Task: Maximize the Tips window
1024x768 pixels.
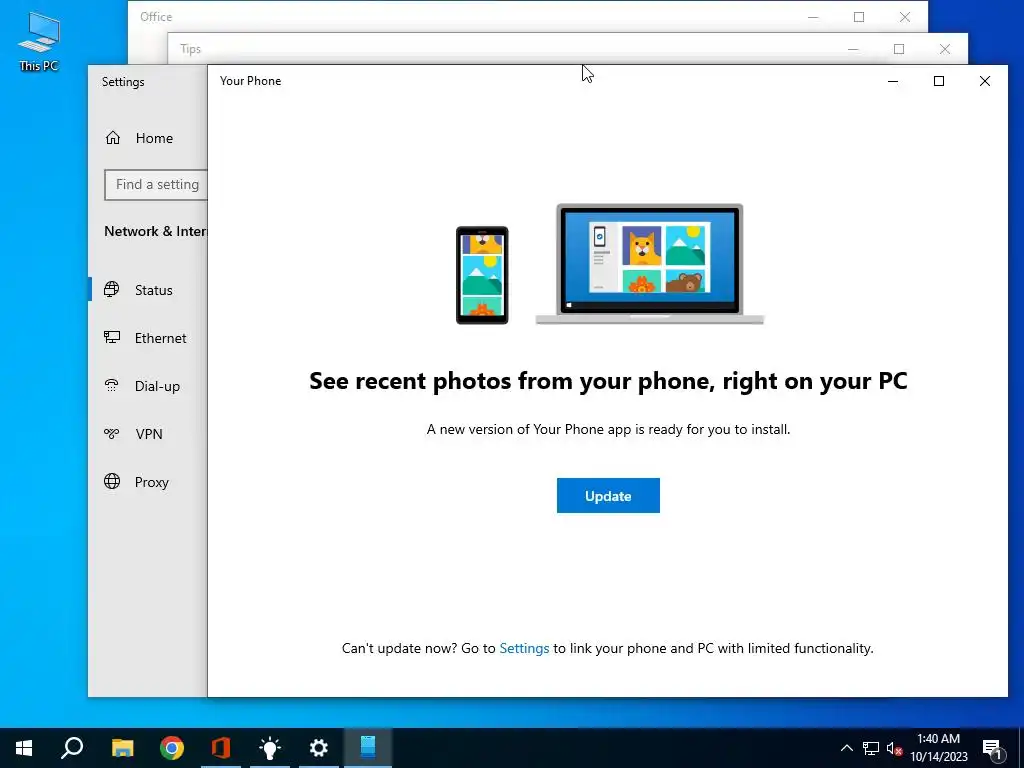Action: click(x=899, y=49)
